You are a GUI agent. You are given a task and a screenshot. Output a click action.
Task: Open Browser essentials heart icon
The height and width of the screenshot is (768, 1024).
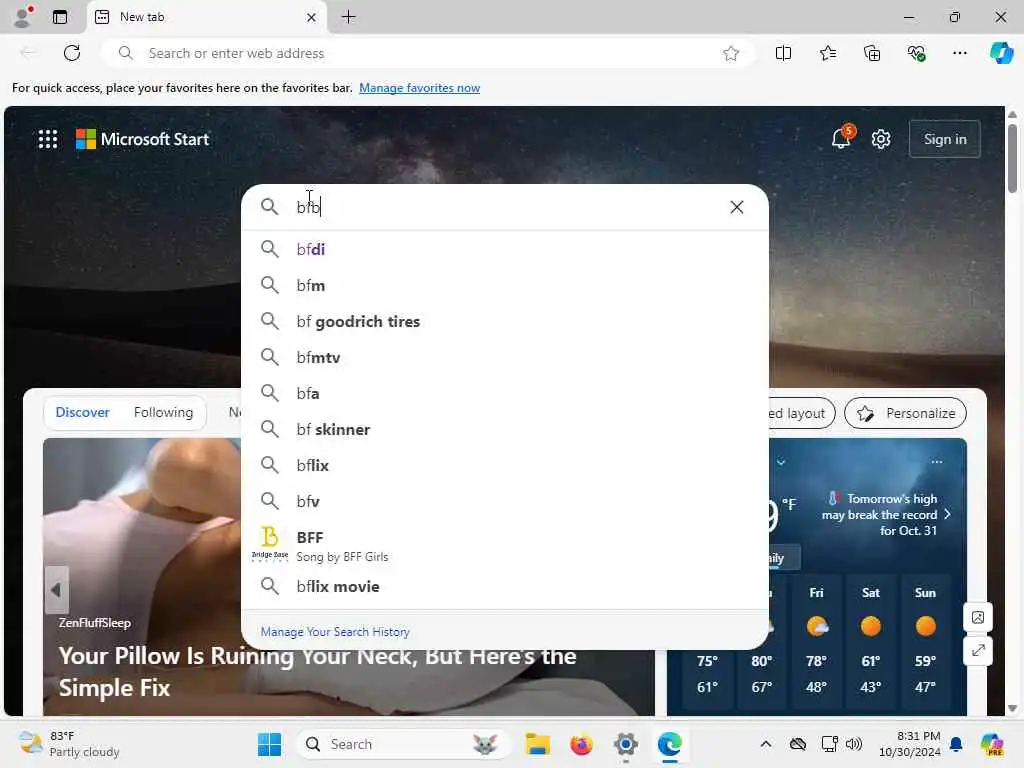pos(916,54)
